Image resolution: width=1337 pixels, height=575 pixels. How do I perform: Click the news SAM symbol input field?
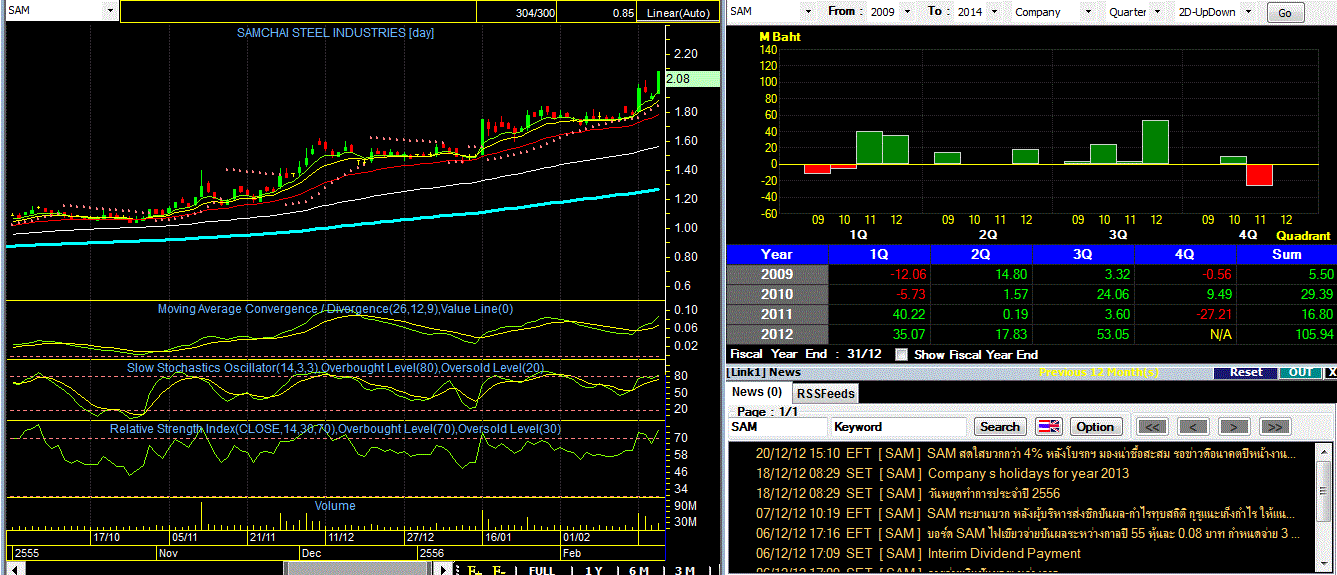click(778, 427)
